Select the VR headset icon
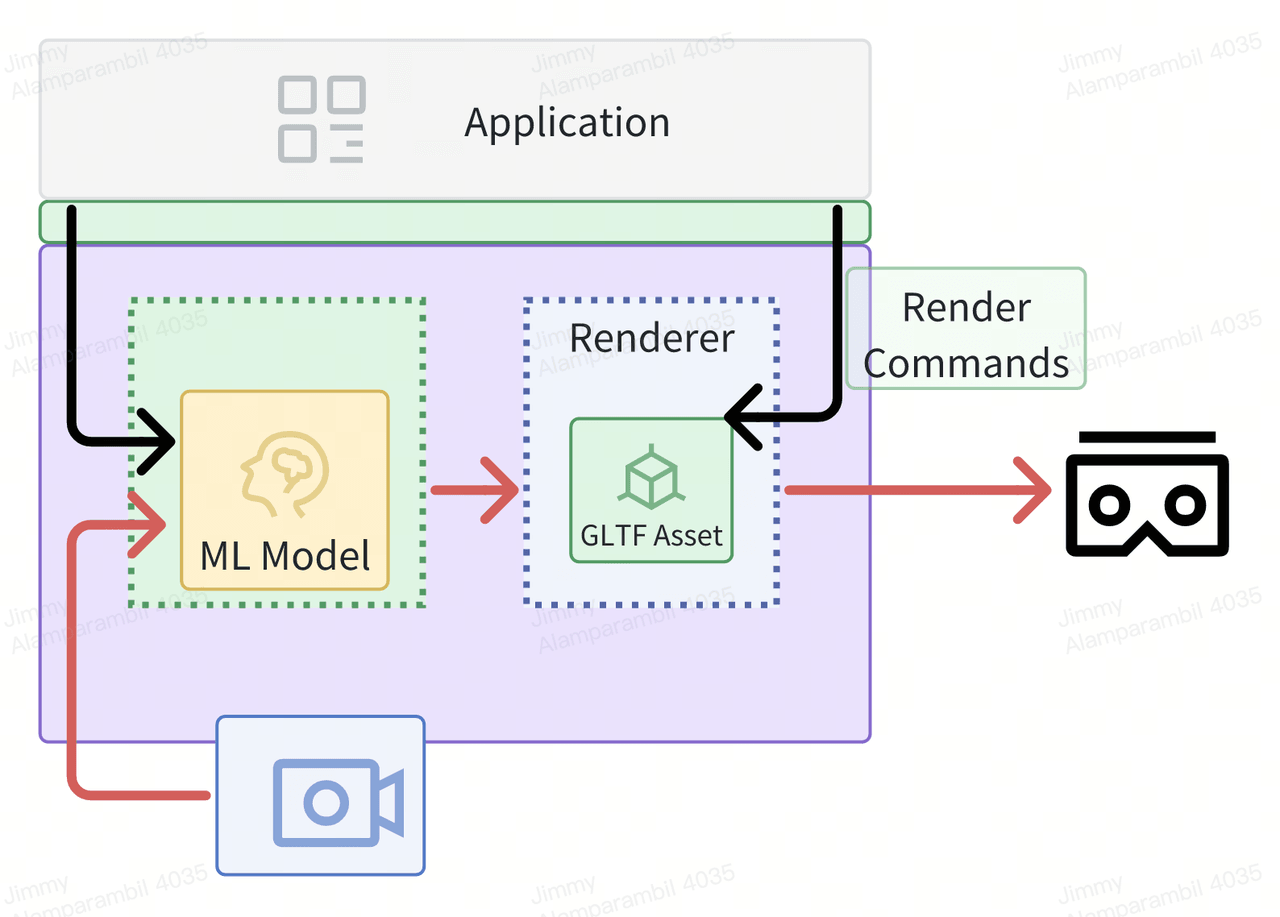Viewport: 1280px width, 917px height. click(1147, 494)
